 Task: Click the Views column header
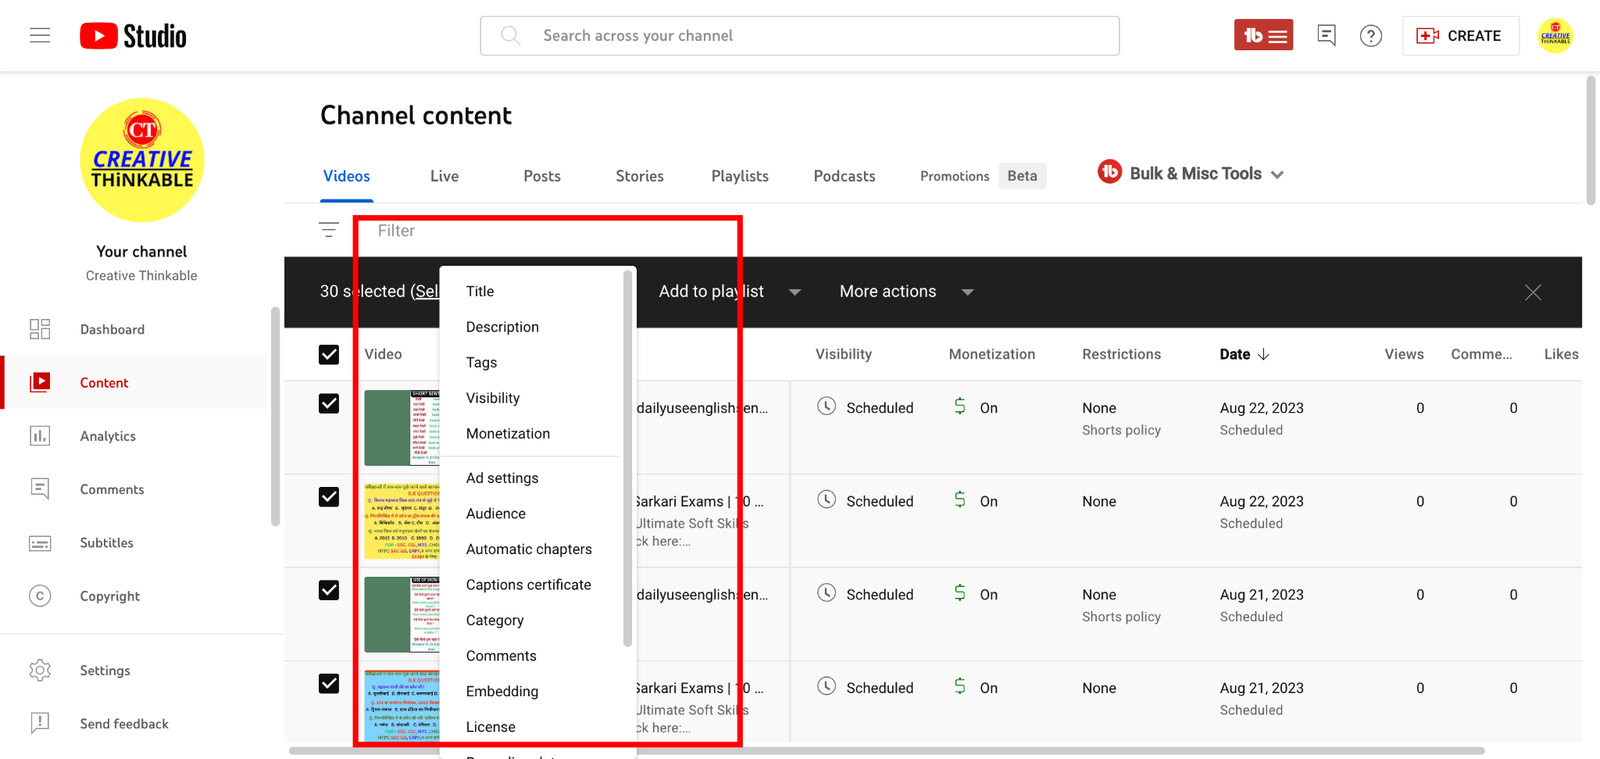tap(1404, 354)
